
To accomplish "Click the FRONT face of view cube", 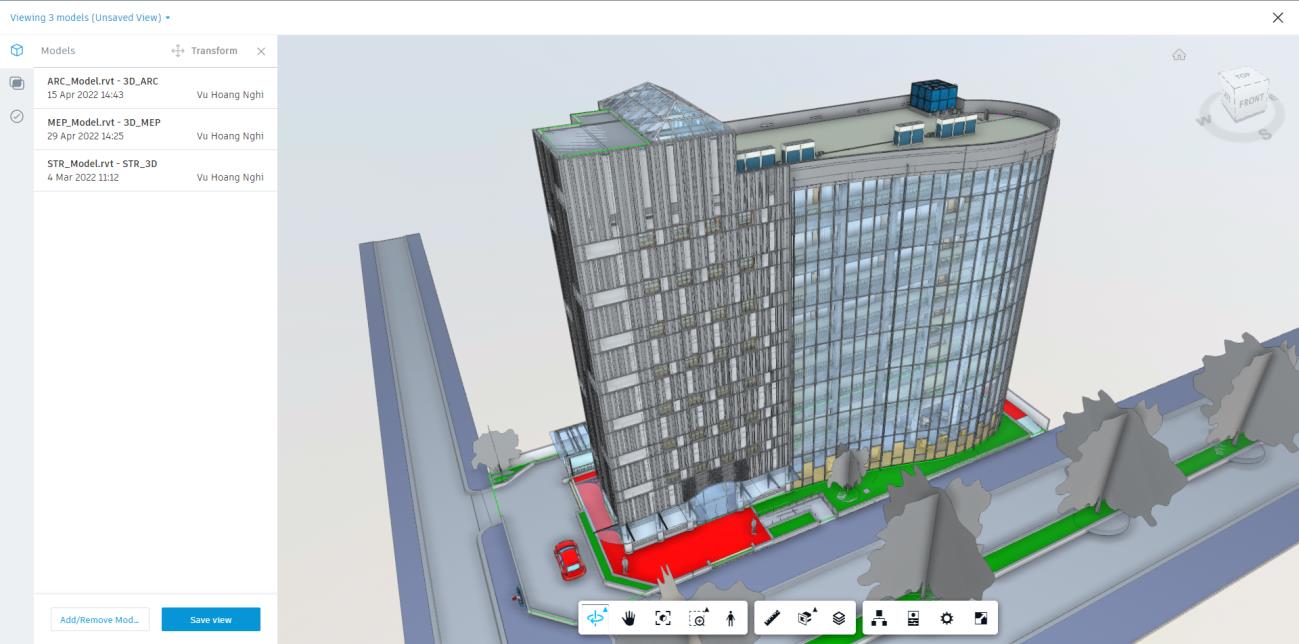I will click(x=1251, y=103).
